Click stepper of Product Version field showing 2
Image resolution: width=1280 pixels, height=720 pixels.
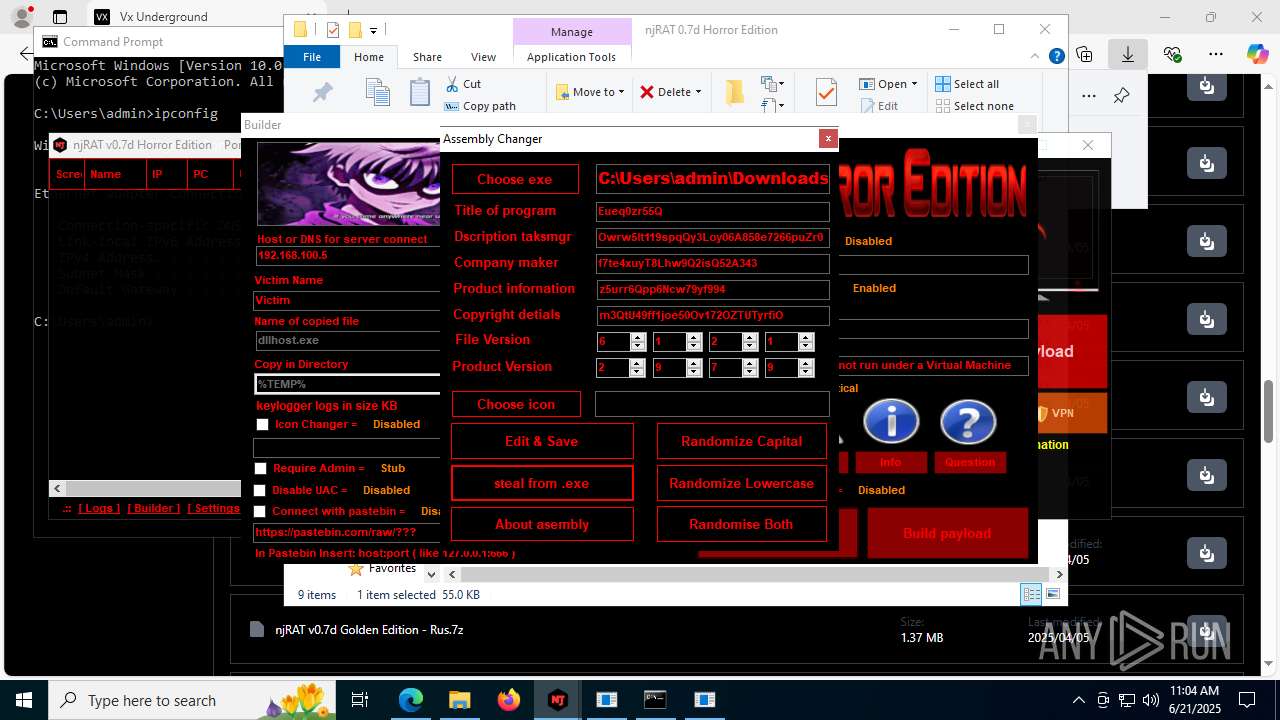coord(637,368)
